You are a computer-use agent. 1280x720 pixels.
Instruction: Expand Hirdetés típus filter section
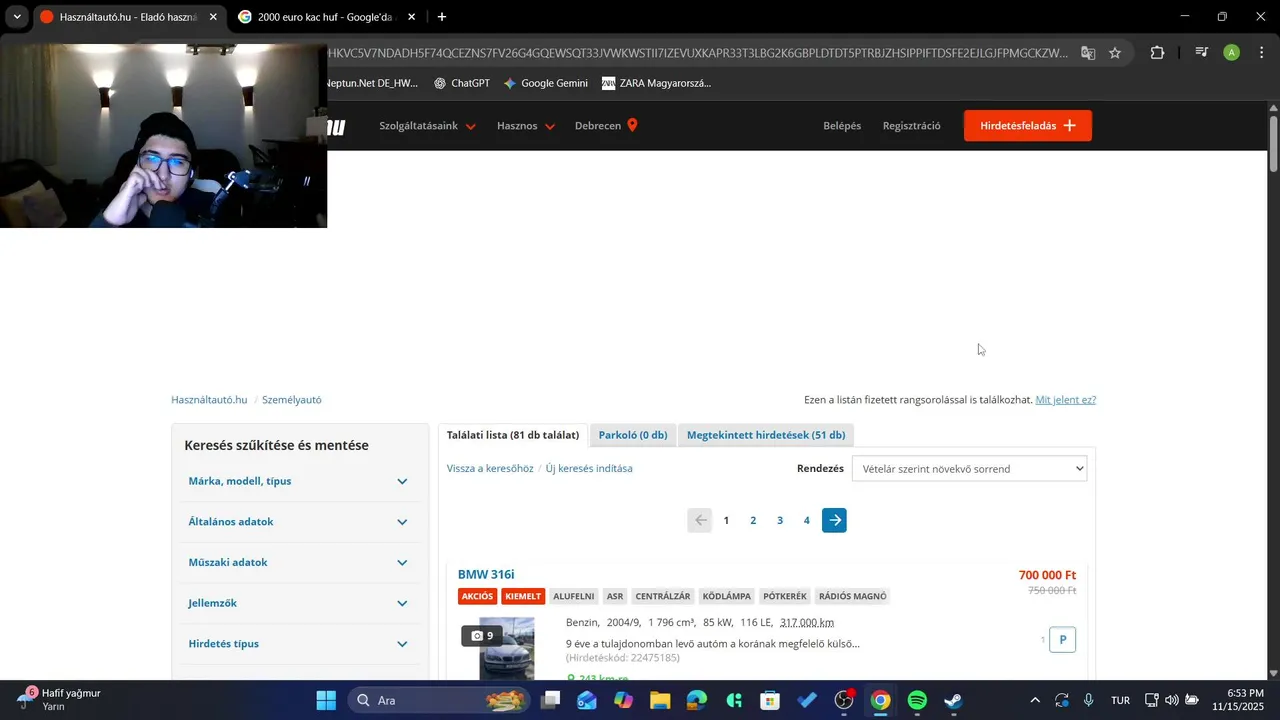300,644
